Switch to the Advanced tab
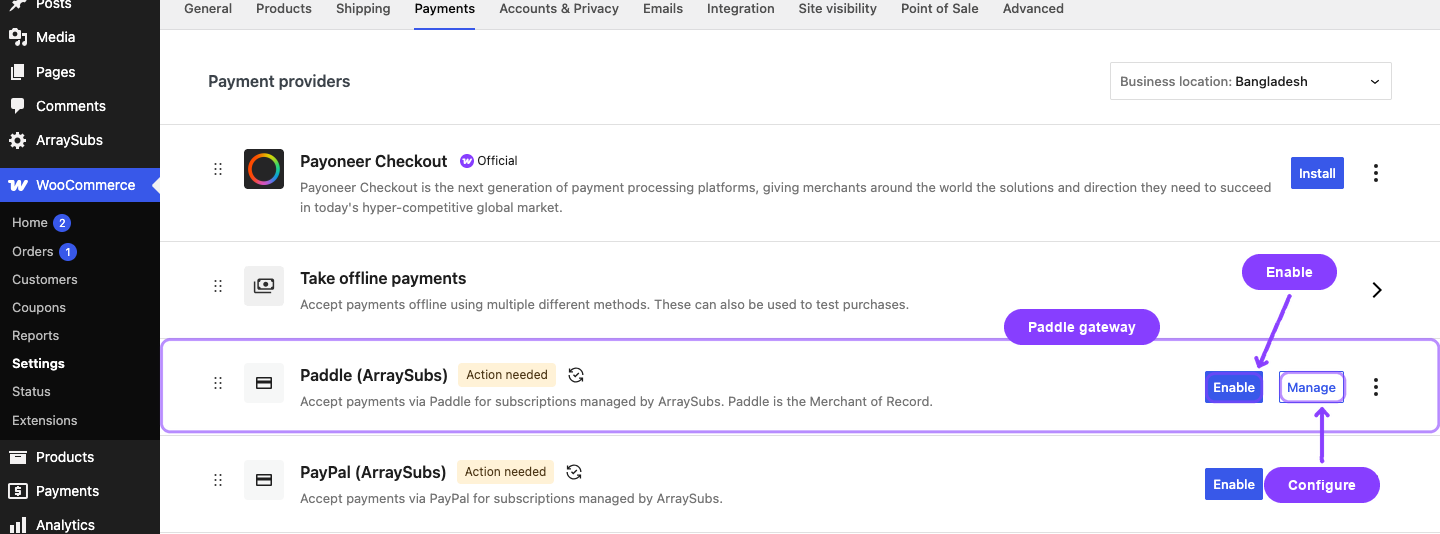 [1033, 9]
